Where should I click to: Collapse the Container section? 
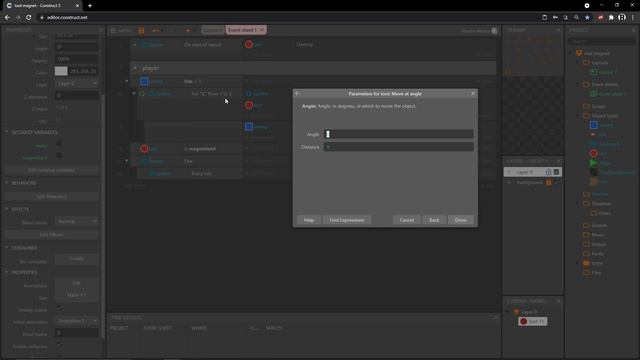[7, 247]
